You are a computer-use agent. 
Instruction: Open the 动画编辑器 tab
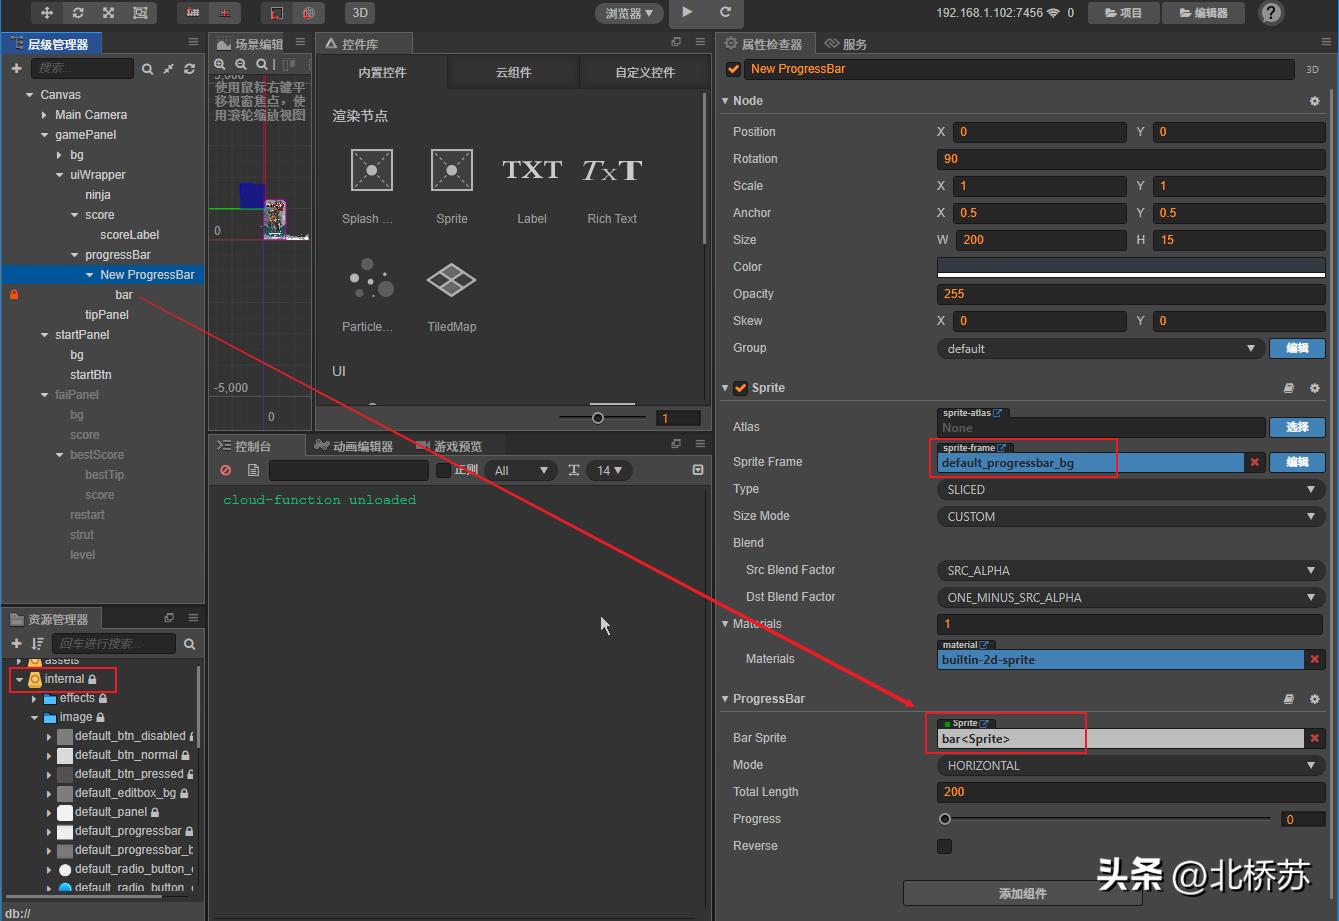coord(361,446)
